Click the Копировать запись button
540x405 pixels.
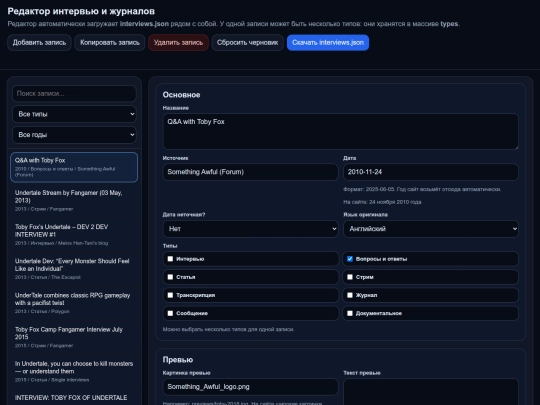110,43
